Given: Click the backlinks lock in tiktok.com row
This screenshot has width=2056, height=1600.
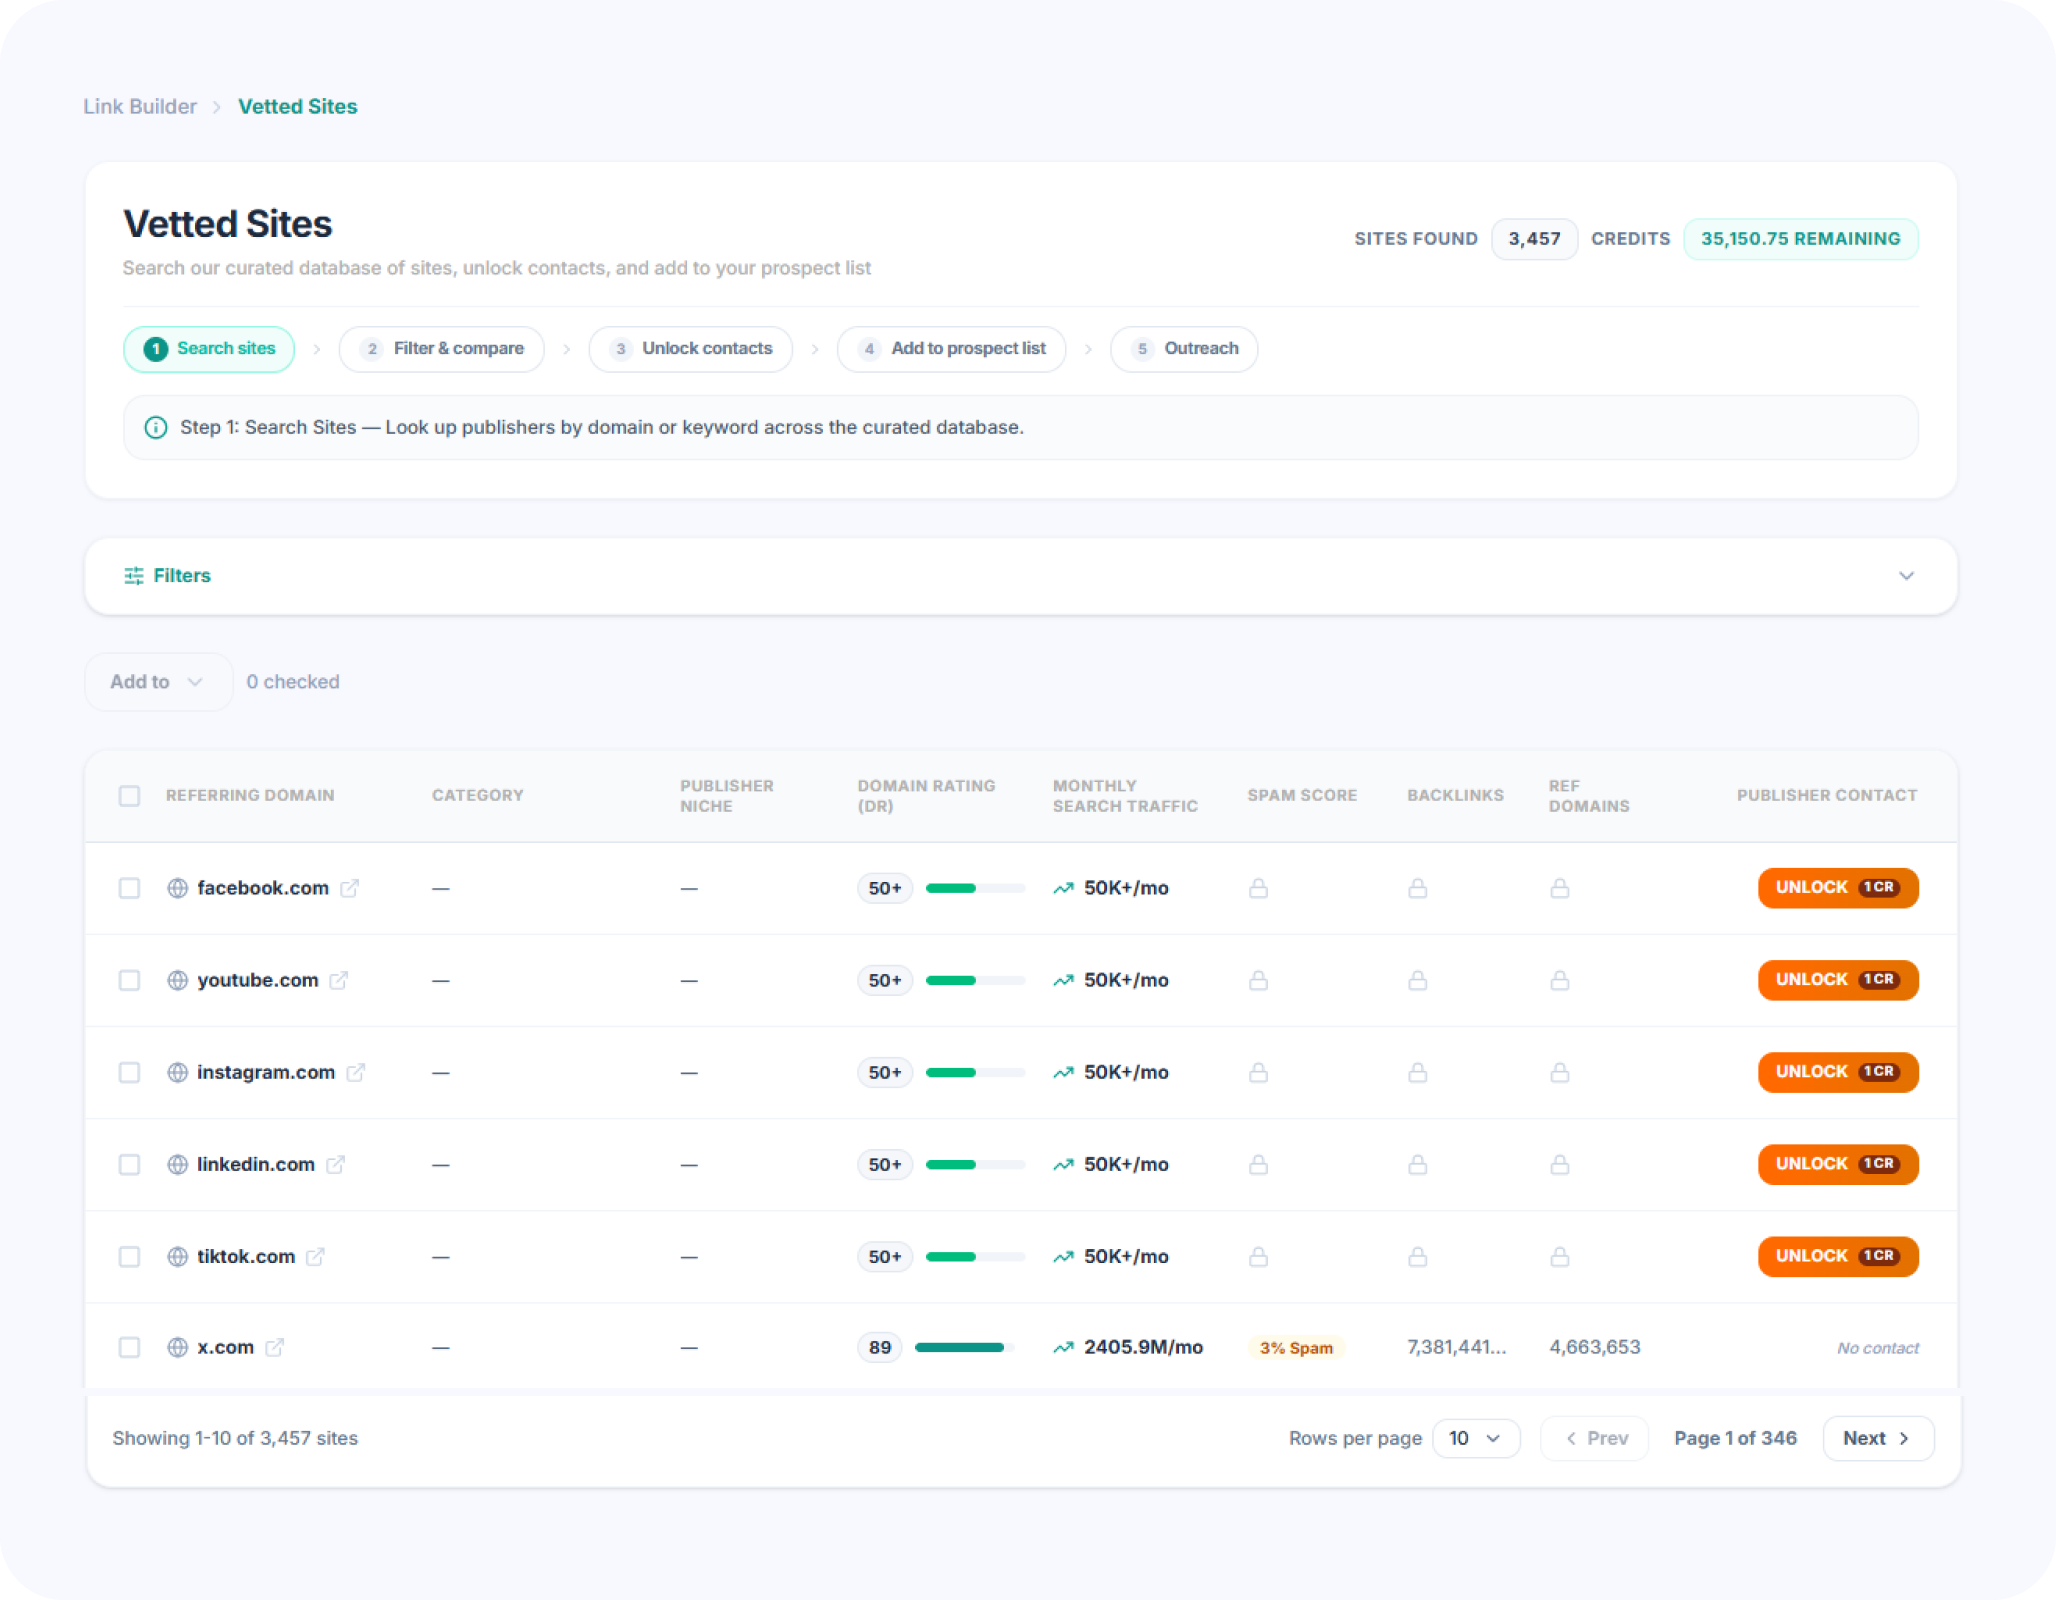Looking at the screenshot, I should point(1417,1256).
